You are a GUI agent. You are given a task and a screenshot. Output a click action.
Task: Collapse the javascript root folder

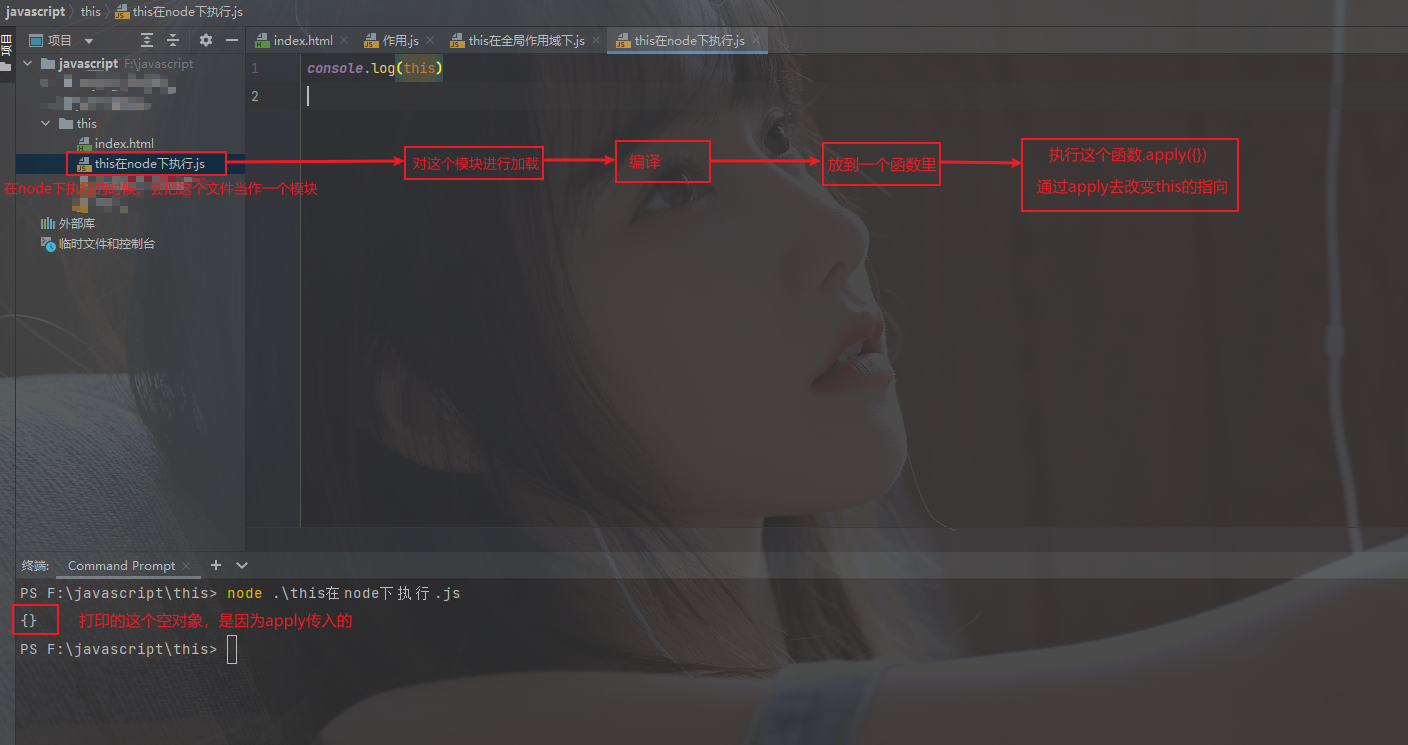(x=26, y=63)
